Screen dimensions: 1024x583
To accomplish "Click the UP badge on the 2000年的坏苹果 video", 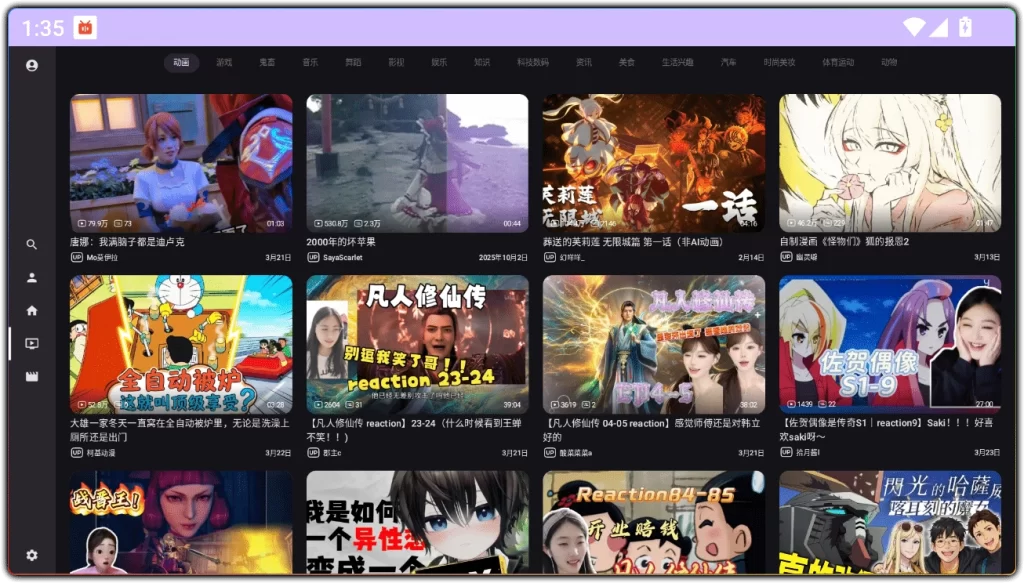I will (x=314, y=257).
